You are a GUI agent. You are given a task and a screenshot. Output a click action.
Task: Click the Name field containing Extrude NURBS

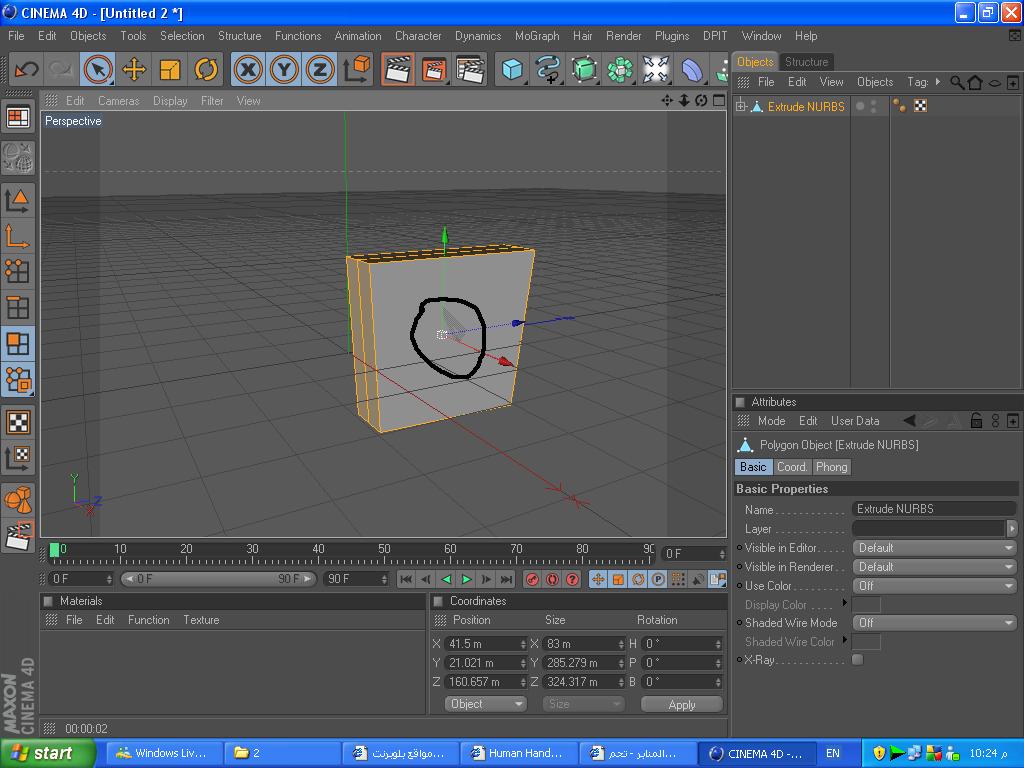coord(935,509)
